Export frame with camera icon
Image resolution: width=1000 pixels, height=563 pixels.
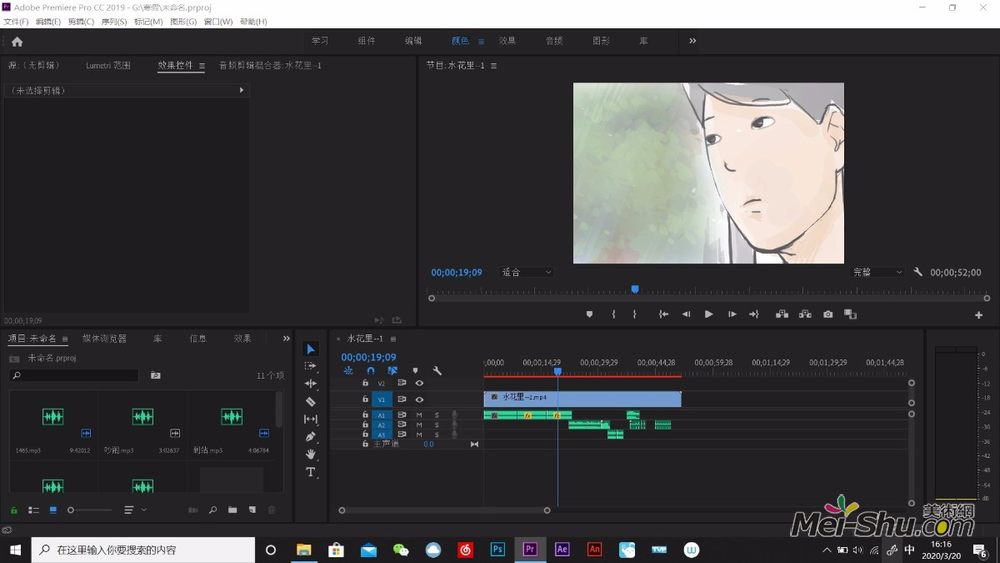(828, 314)
